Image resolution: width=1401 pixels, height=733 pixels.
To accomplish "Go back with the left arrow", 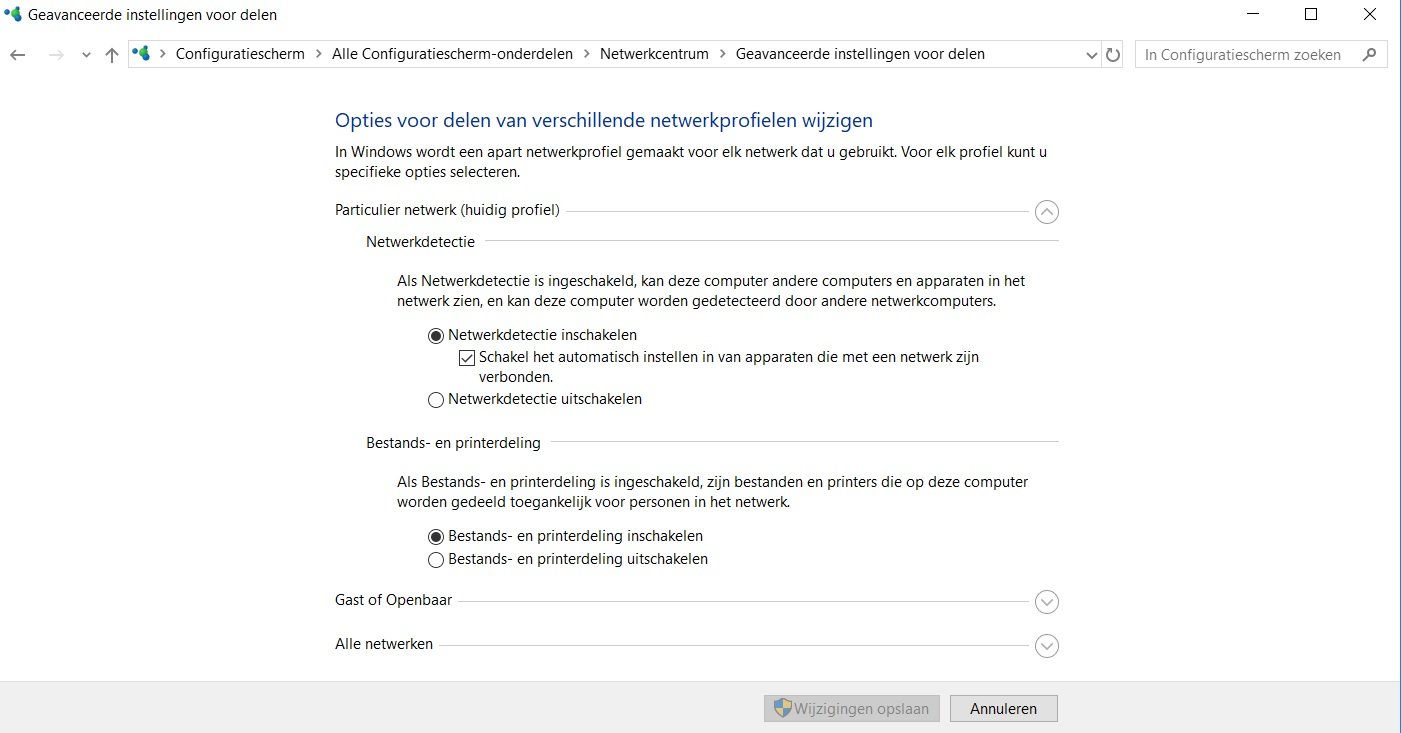I will [17, 55].
